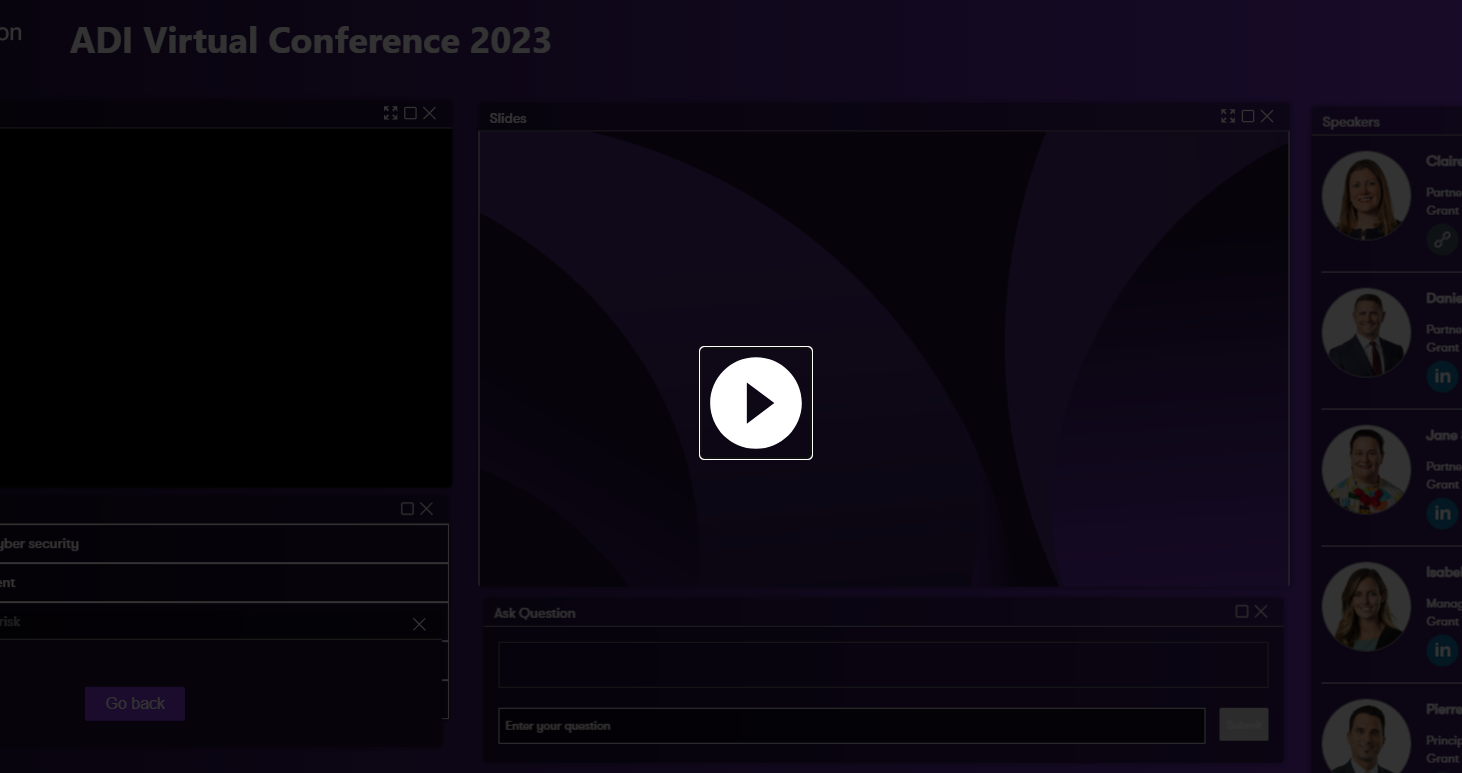Close the Ask Question panel
Image resolution: width=1462 pixels, height=773 pixels.
point(1261,611)
